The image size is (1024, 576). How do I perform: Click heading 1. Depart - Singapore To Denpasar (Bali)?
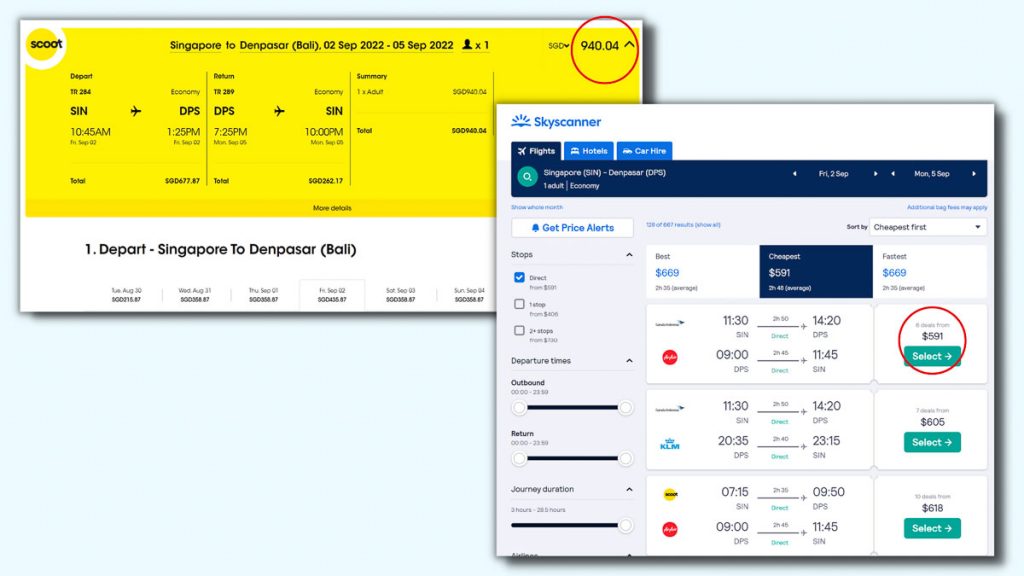coord(221,249)
